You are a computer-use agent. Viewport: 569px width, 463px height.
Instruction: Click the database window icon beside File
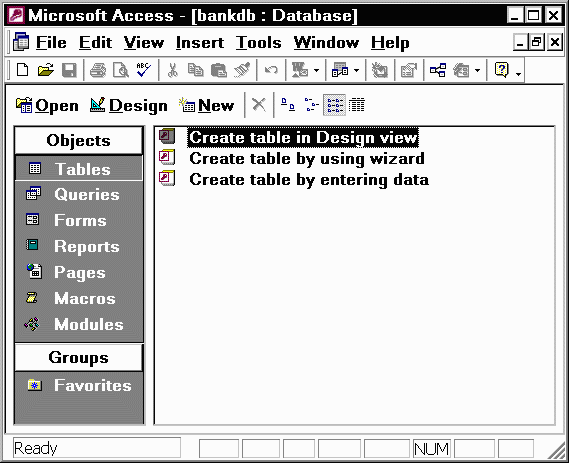click(x=21, y=42)
